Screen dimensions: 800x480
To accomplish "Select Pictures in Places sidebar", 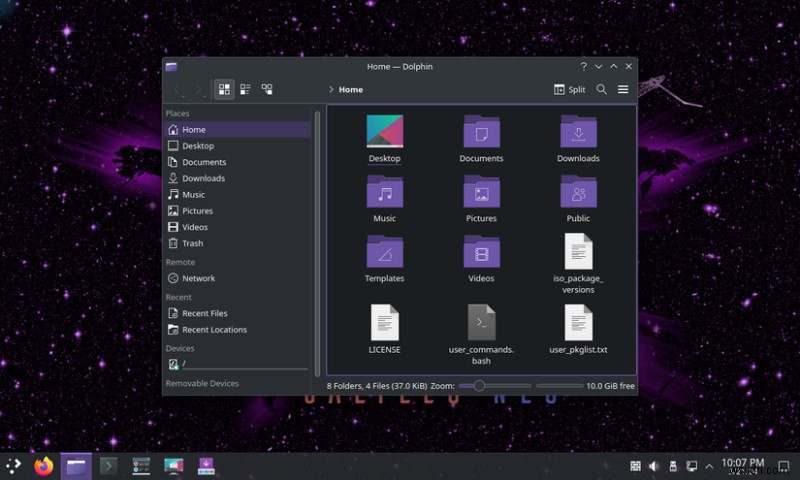I will (x=238, y=211).
